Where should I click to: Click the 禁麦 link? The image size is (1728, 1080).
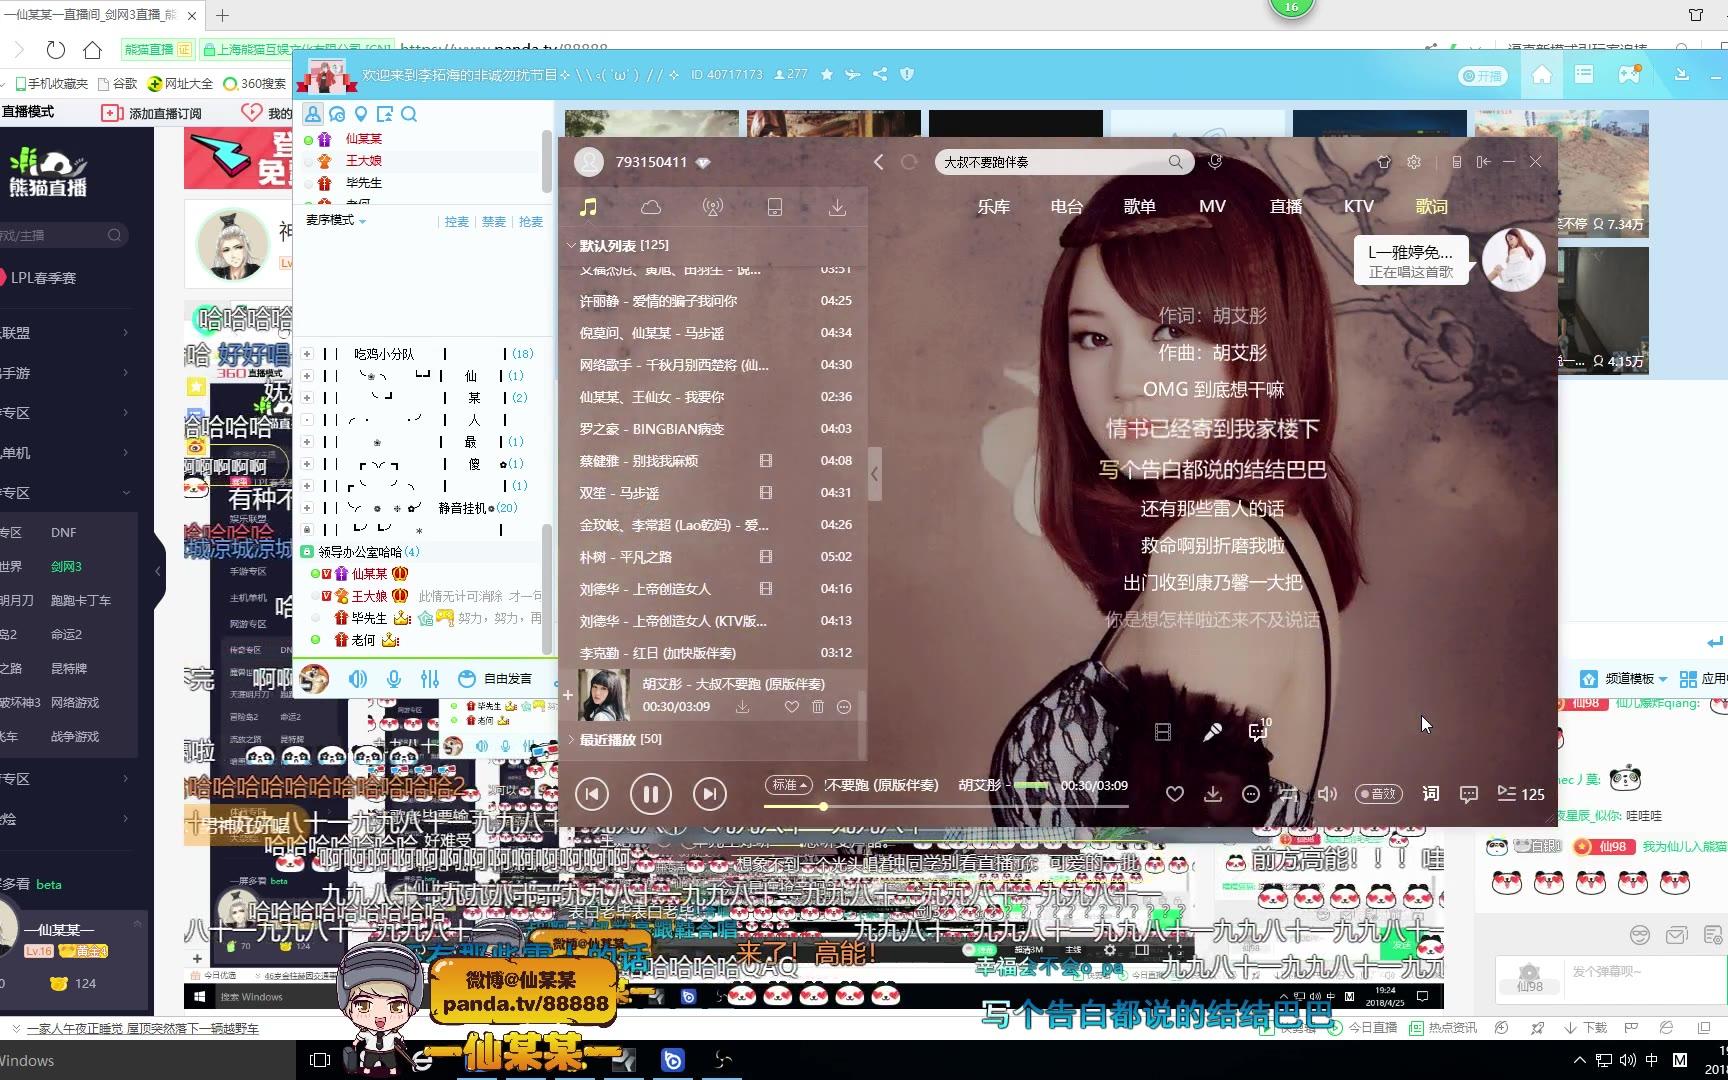click(494, 222)
